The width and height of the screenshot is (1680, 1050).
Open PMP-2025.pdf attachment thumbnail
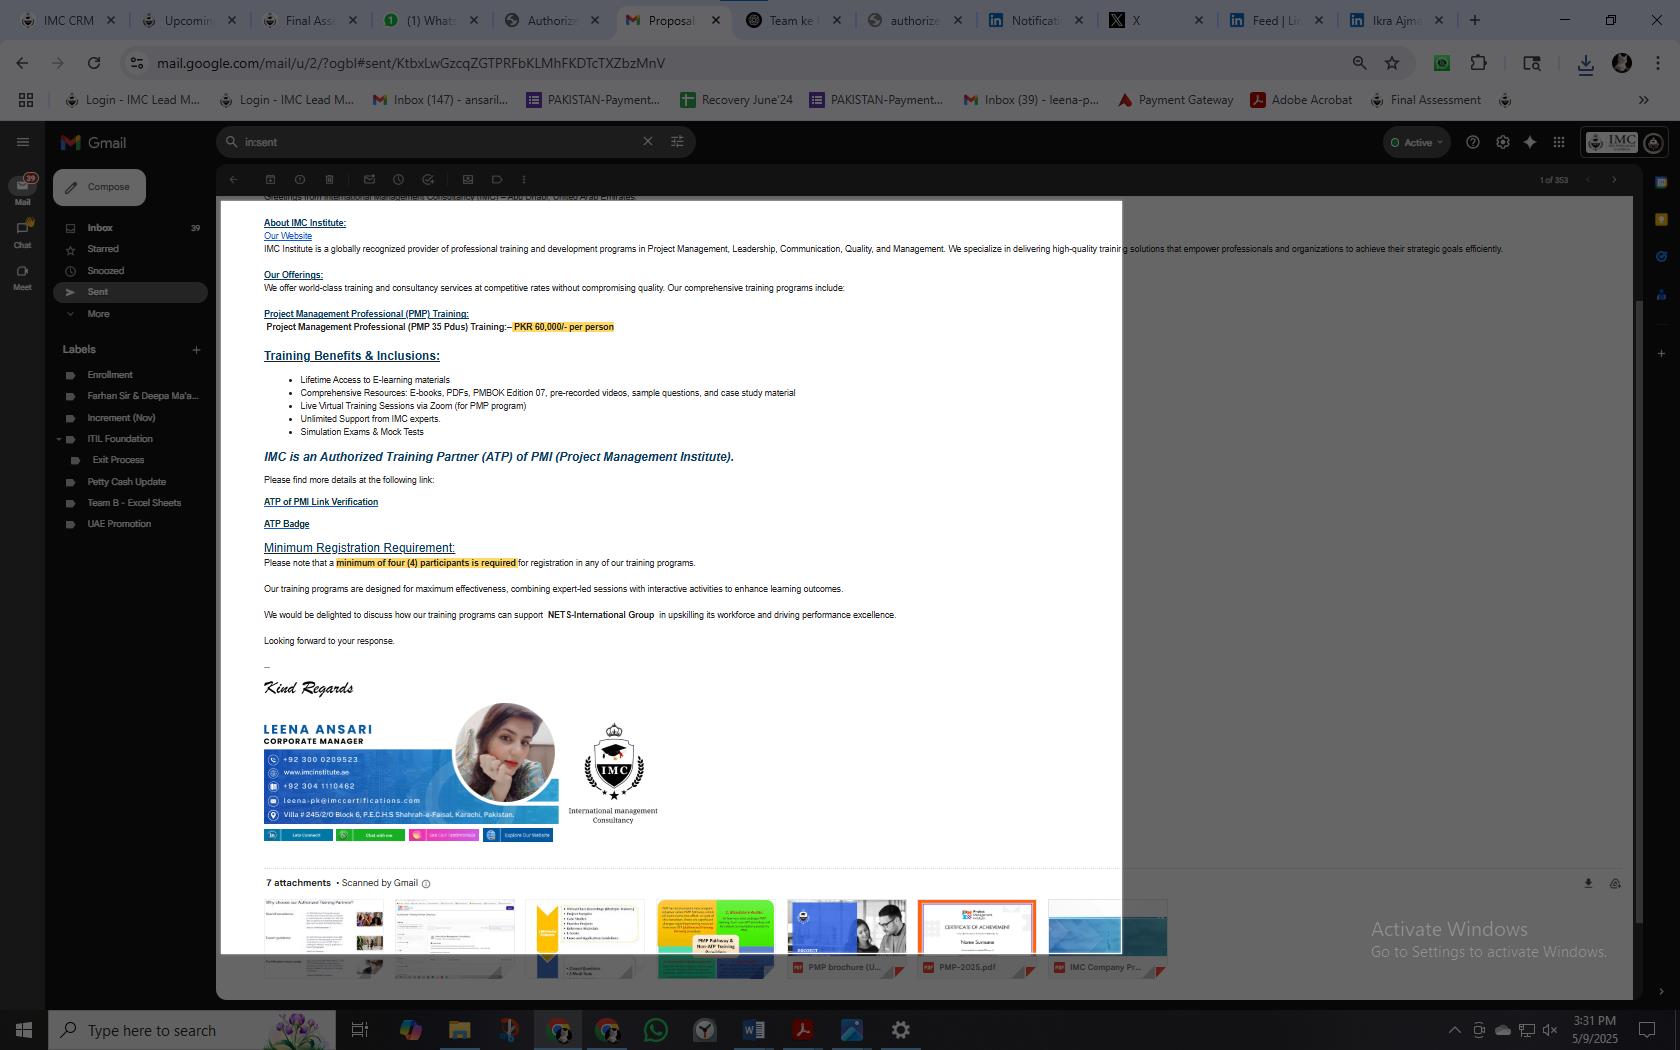[977, 938]
